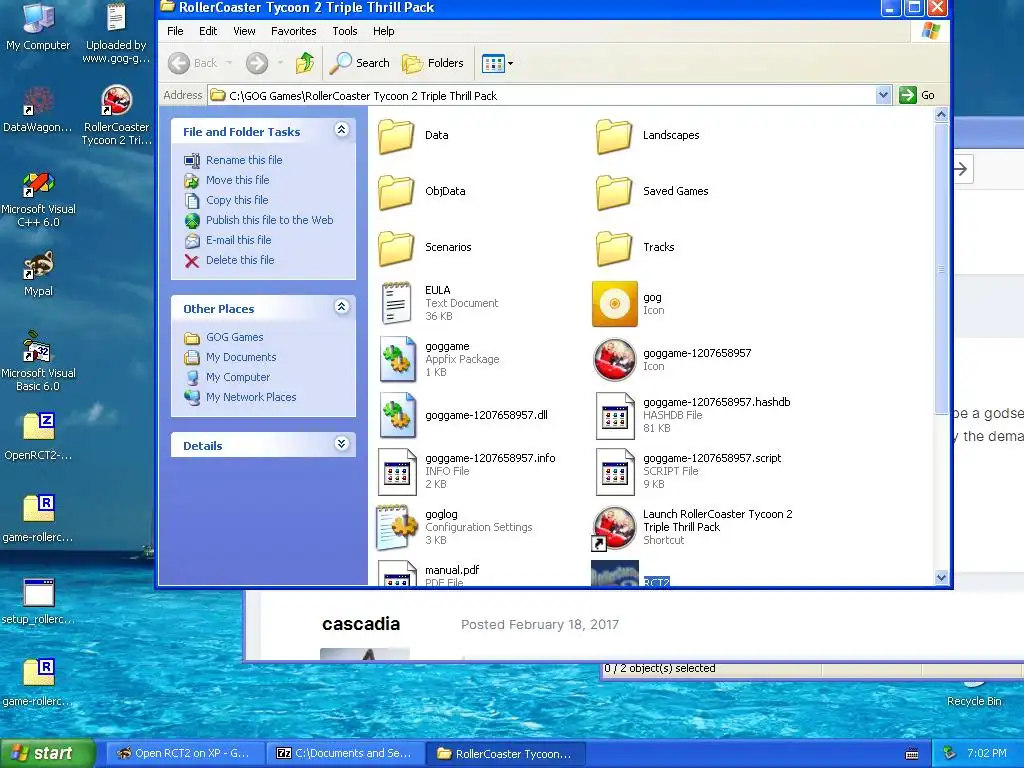Open the Scenarios folder
This screenshot has height=768, width=1024.
pos(424,248)
